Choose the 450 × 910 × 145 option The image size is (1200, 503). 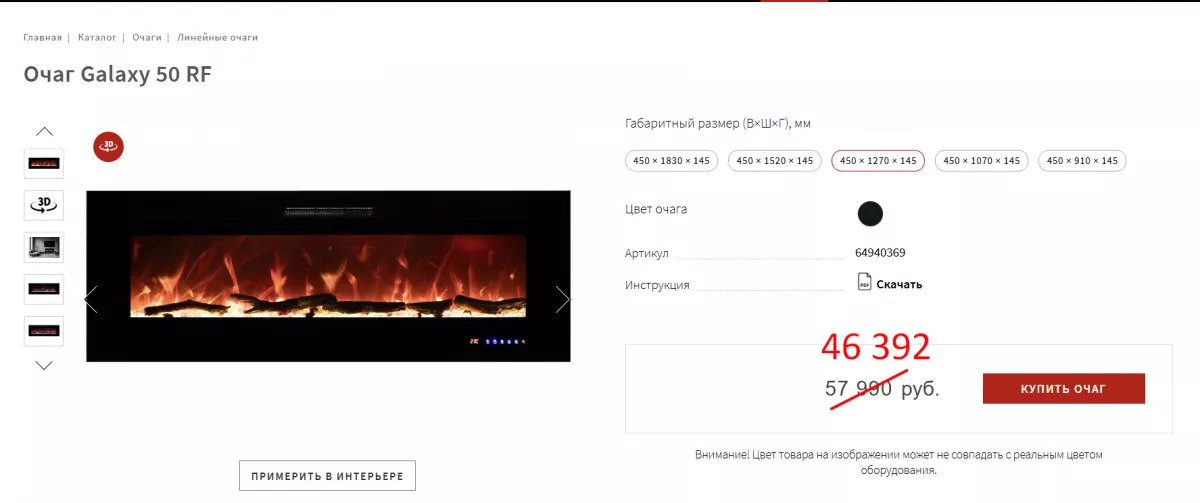[x=1082, y=160]
